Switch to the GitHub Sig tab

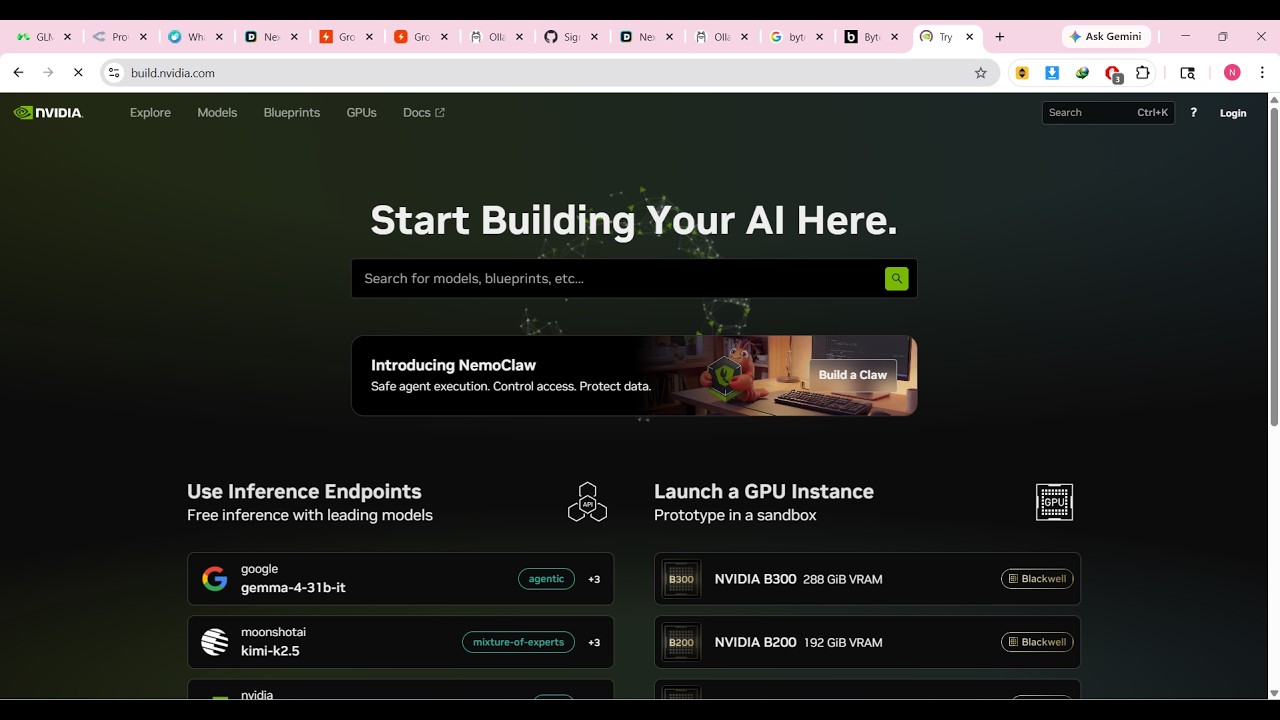click(571, 37)
